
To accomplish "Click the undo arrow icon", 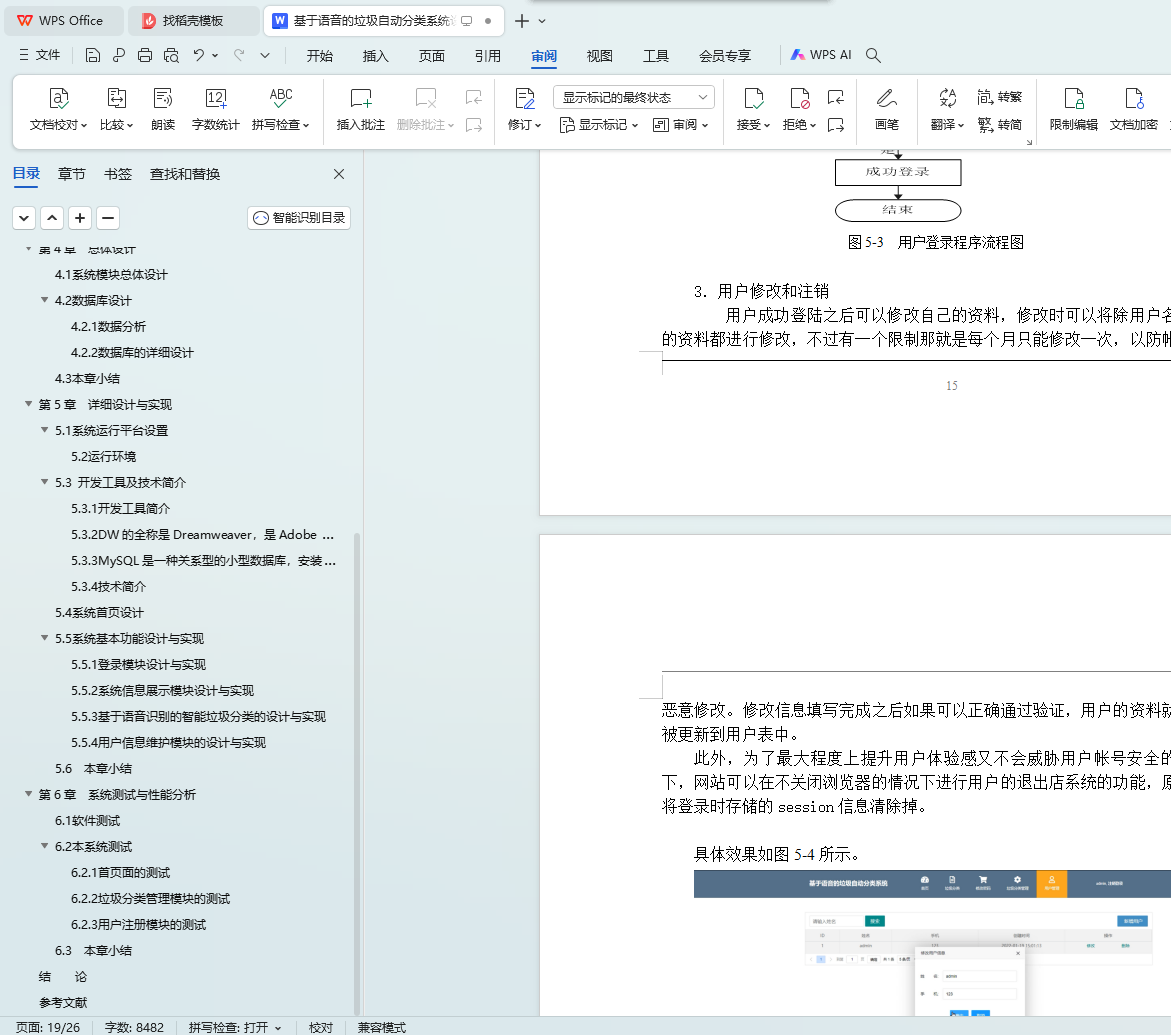I will (199, 55).
